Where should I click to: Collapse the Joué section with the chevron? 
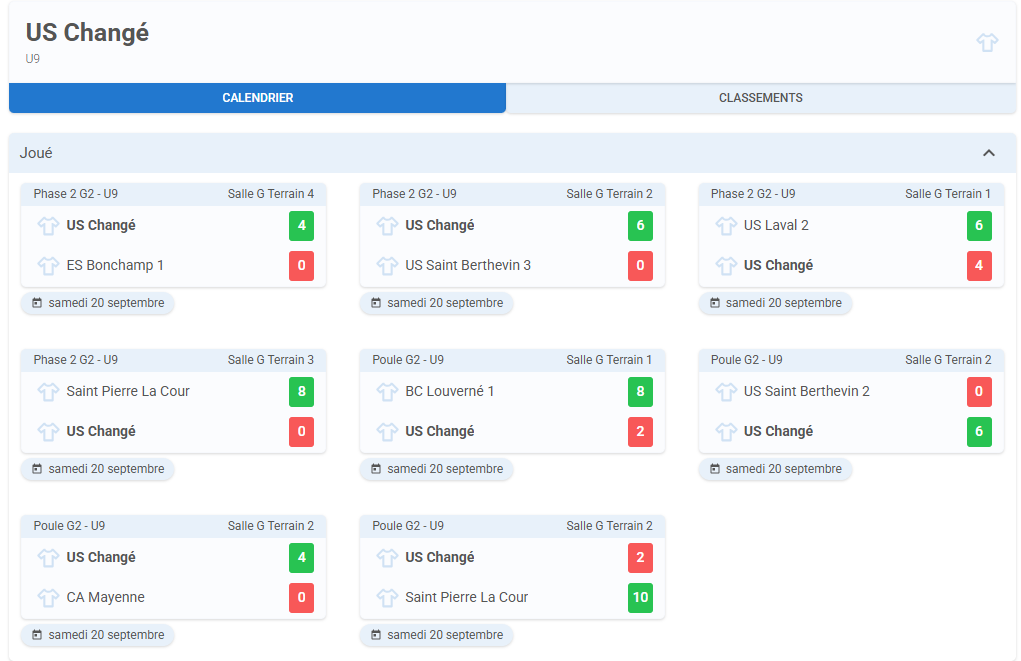(988, 153)
